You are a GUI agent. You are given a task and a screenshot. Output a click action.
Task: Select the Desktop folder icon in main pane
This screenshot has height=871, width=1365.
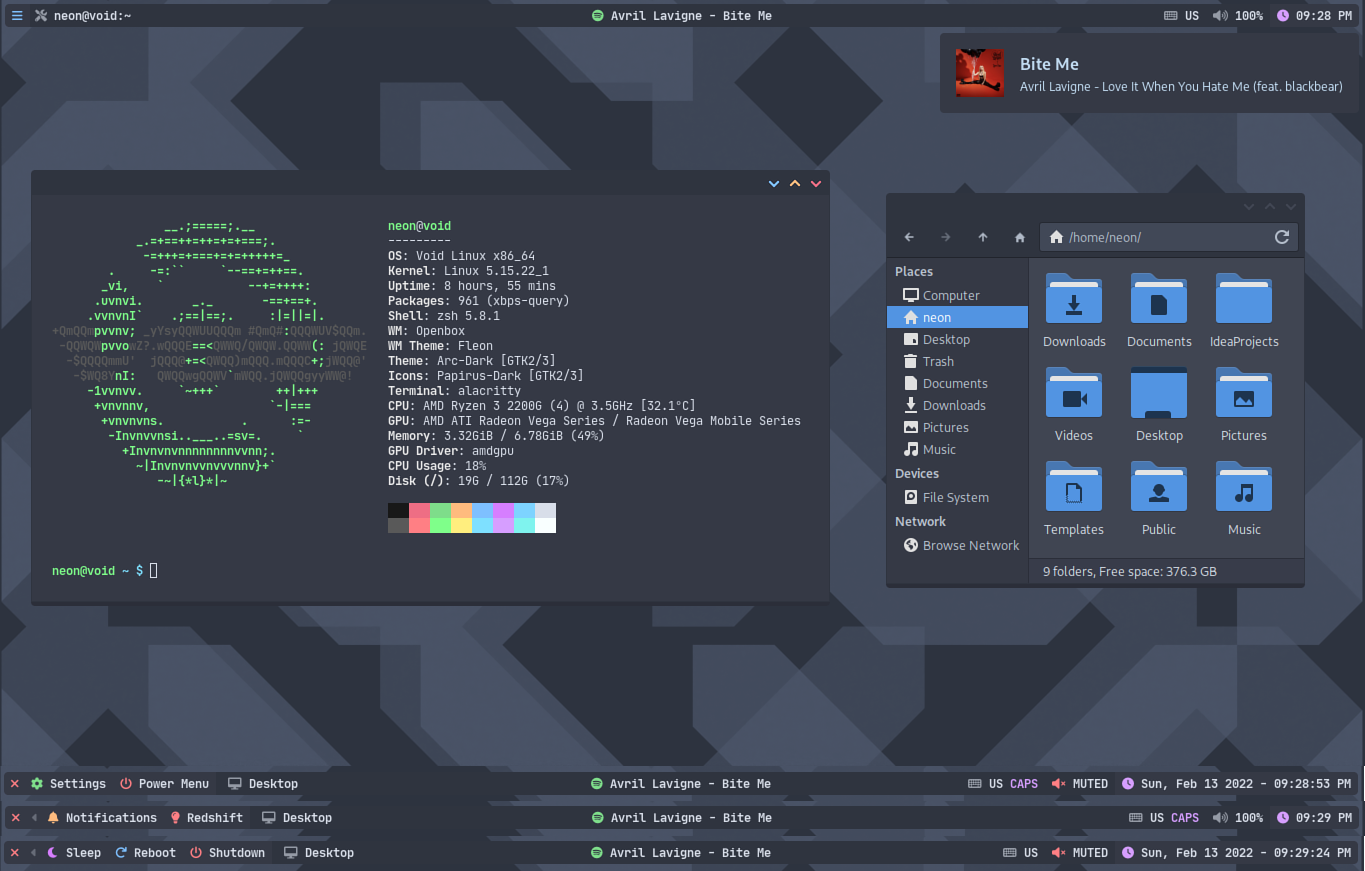pyautogui.click(x=1159, y=392)
